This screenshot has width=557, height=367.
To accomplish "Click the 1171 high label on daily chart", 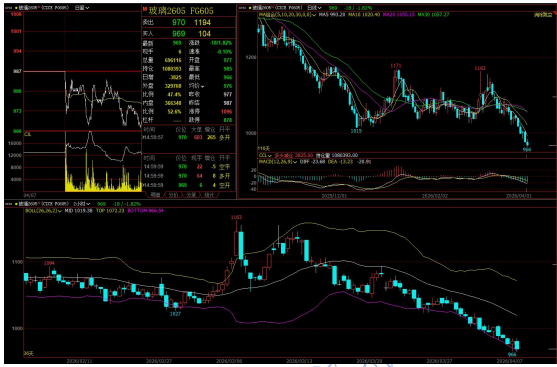I will (396, 66).
